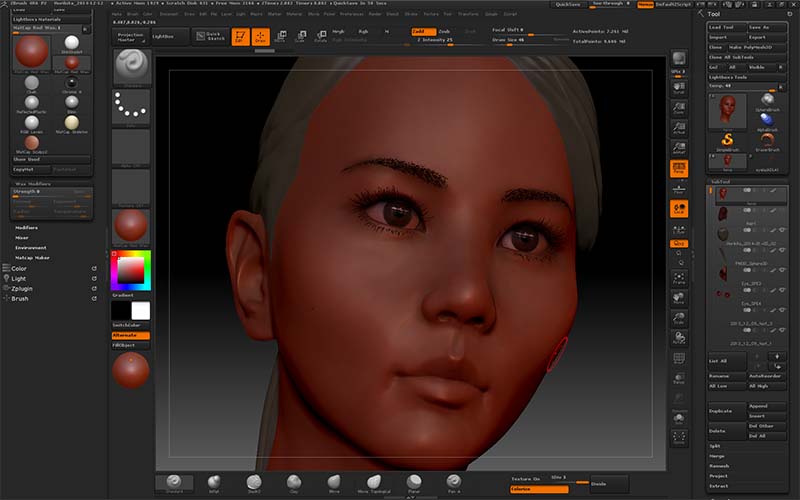Select the SphereBrush tool icon
Image resolution: width=800 pixels, height=500 pixels.
tap(767, 102)
